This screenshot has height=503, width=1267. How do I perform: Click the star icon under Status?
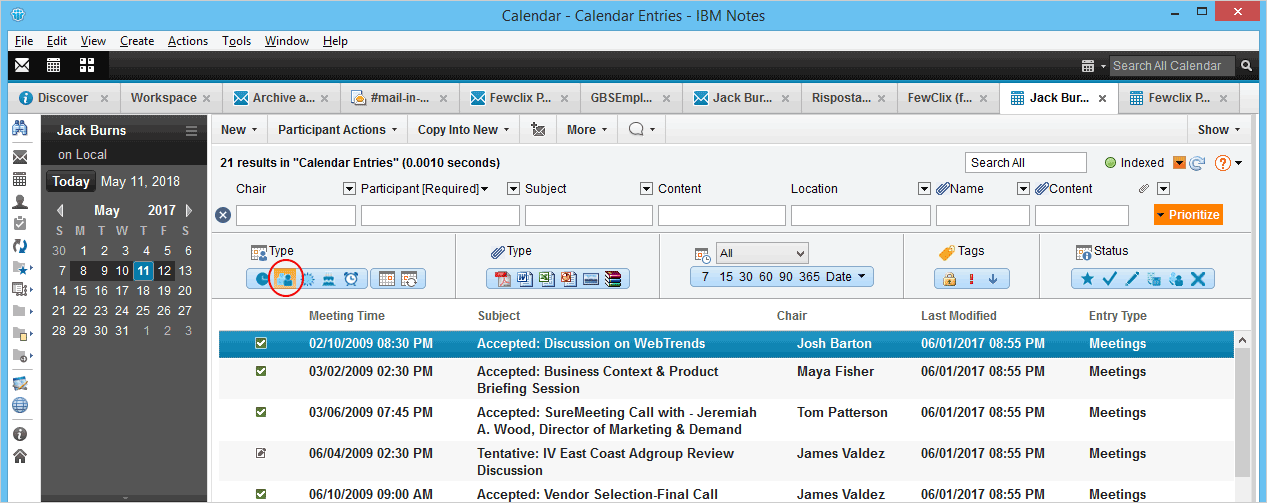tap(1086, 279)
